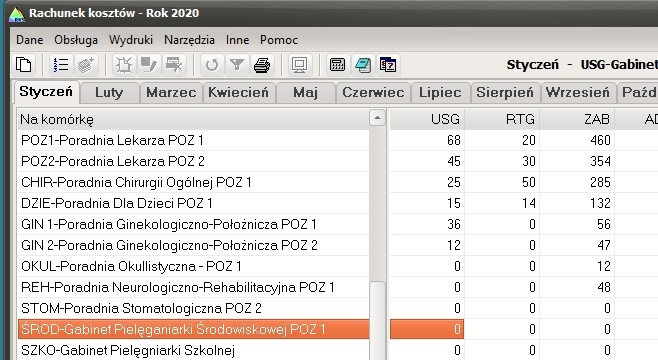The height and width of the screenshot is (360, 658).
Task: Open the Wydruki menu
Action: (131, 40)
